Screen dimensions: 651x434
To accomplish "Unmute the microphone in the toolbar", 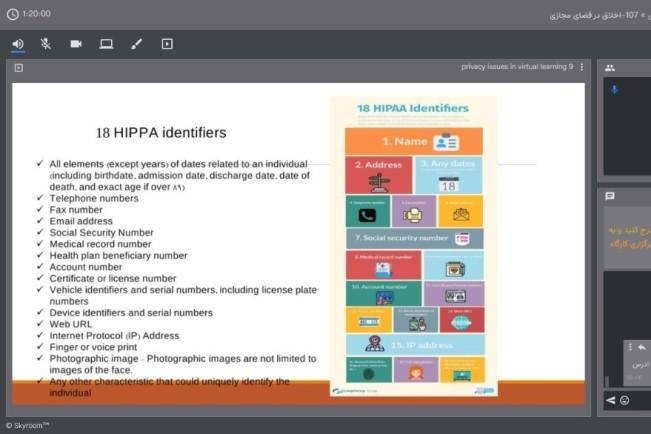I will tap(46, 44).
